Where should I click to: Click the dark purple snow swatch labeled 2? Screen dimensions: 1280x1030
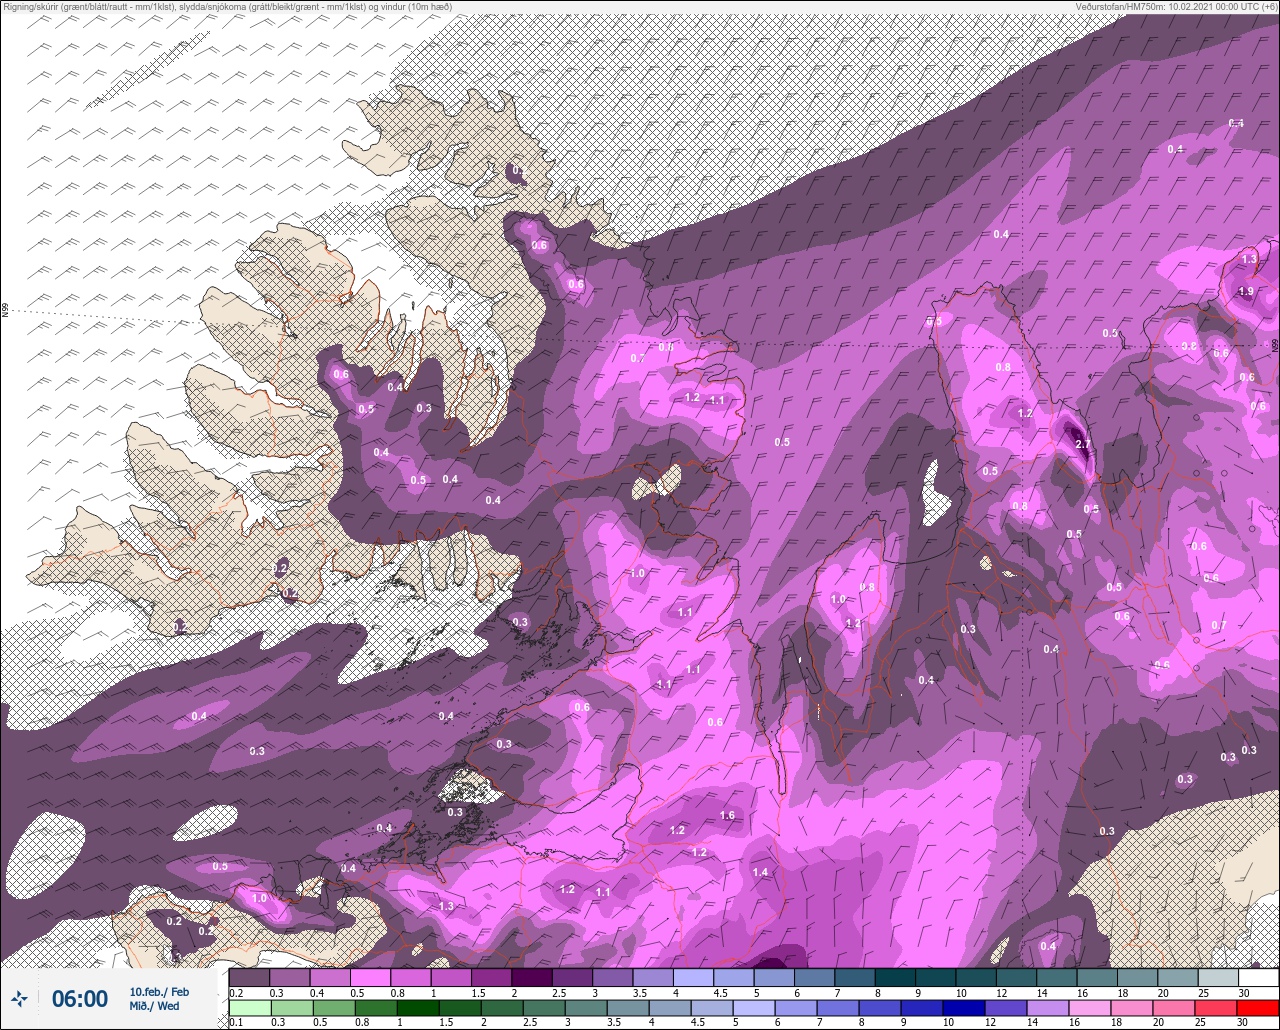tap(532, 977)
